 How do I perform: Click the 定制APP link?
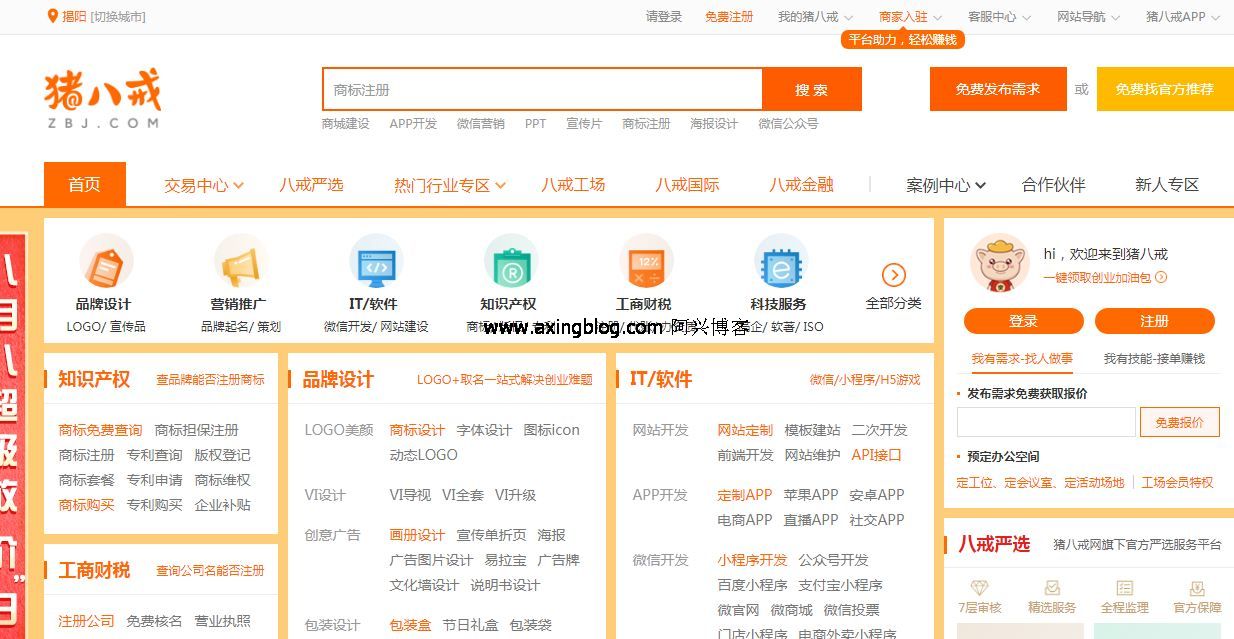point(745,495)
